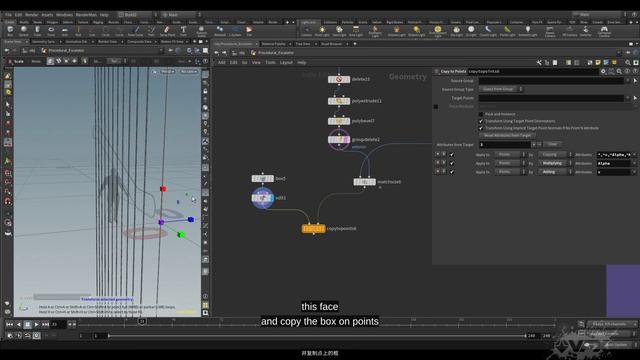Image resolution: width=640 pixels, height=360 pixels.
Task: Open the File menu
Action: [x=8, y=15]
